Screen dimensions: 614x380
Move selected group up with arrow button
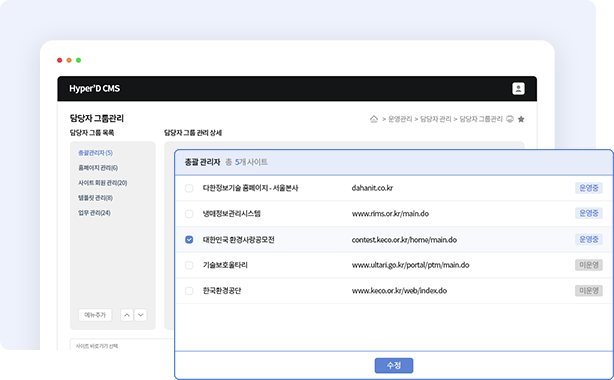pyautogui.click(x=126, y=315)
